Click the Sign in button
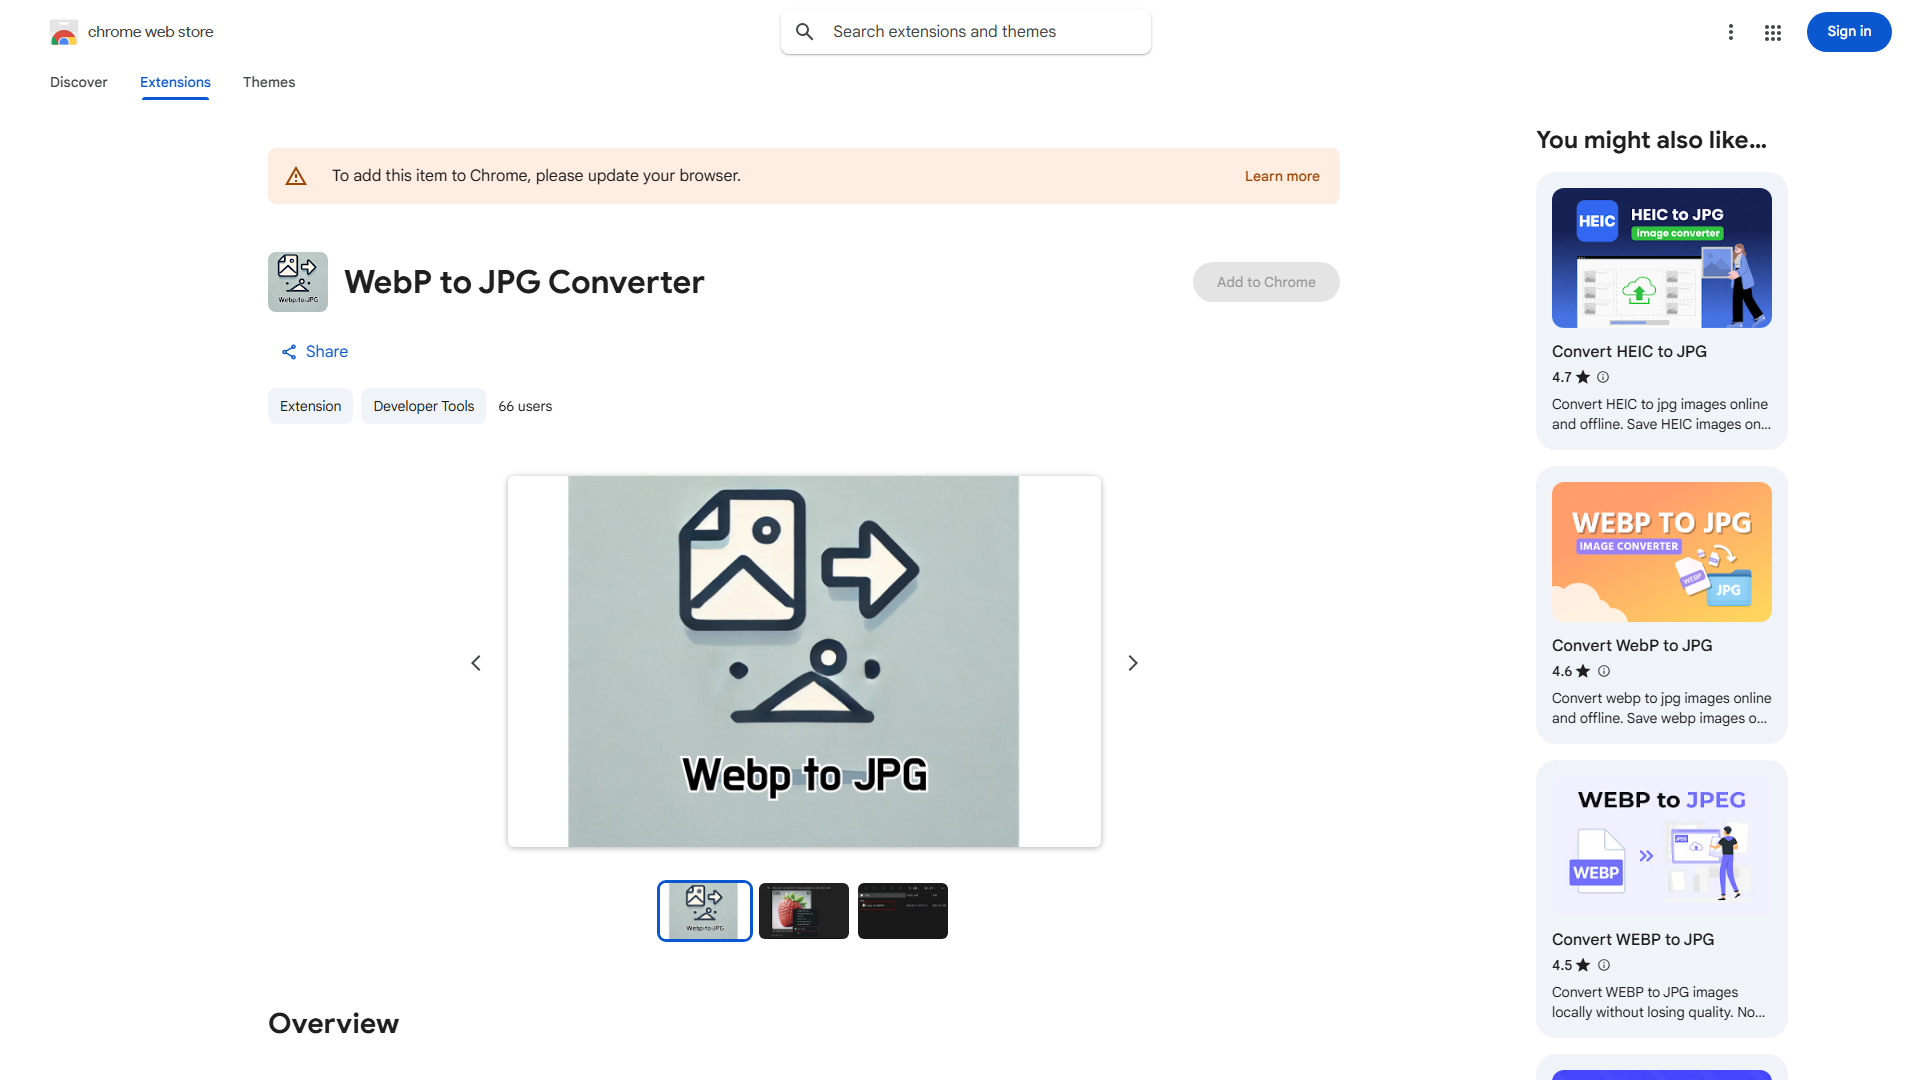Screen dimensions: 1920x1080 coord(1848,31)
